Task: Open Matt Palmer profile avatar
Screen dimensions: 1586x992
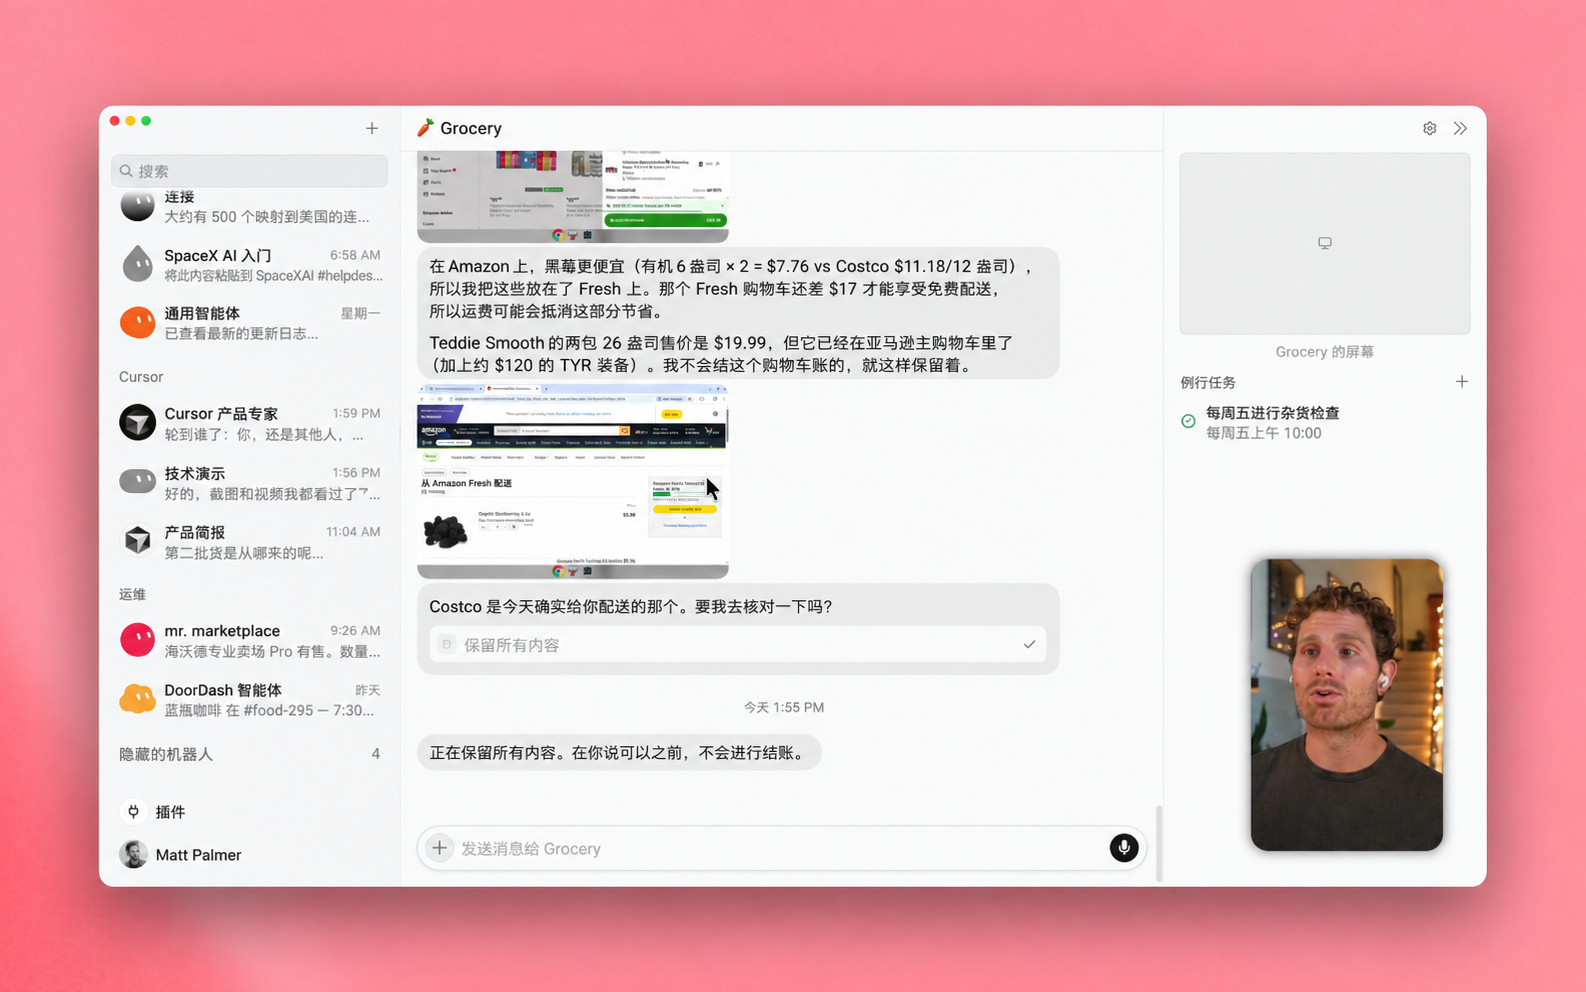Action: tap(133, 854)
